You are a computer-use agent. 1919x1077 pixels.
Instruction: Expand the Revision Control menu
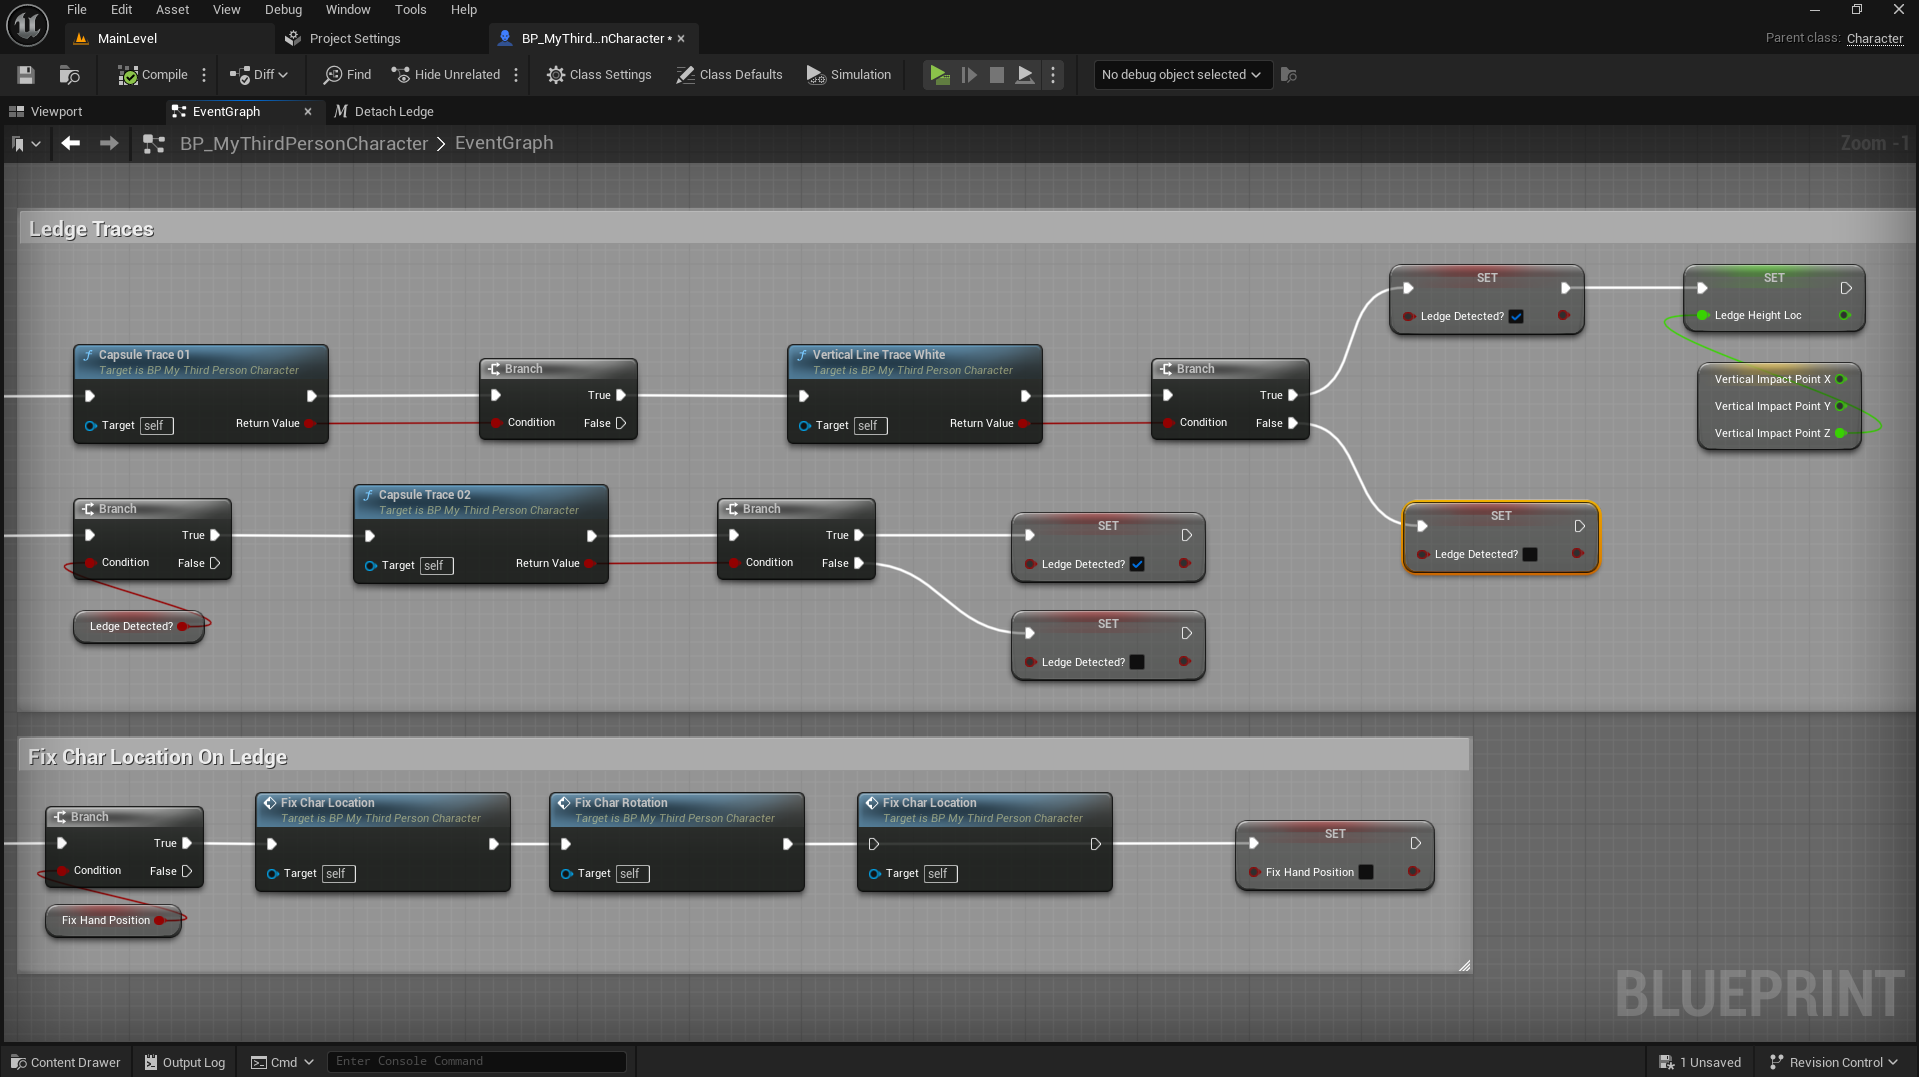click(1833, 1062)
